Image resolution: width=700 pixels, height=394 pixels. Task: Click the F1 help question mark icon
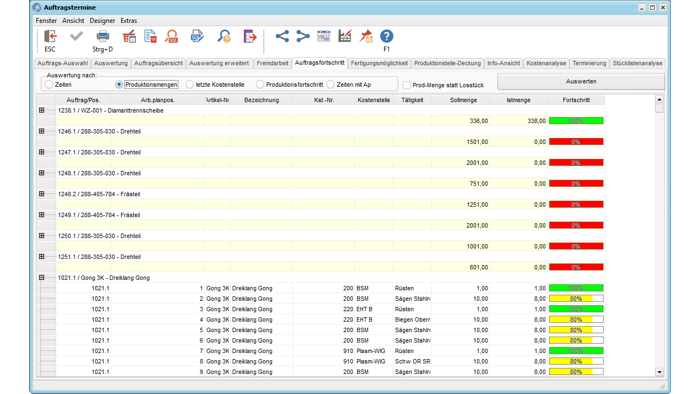[387, 36]
